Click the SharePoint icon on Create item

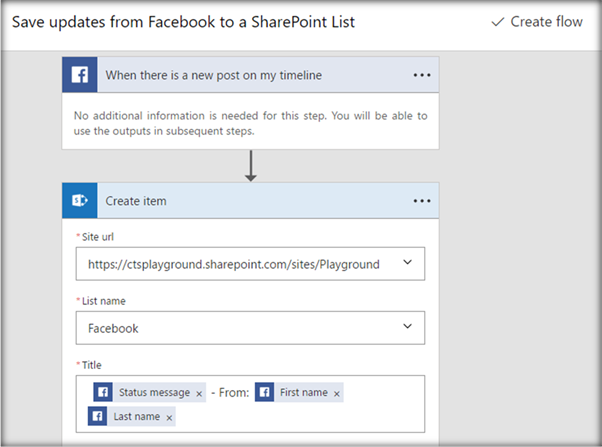pos(79,200)
